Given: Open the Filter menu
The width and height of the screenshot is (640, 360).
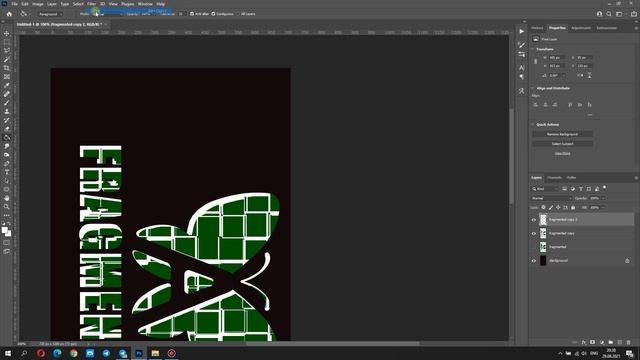Looking at the screenshot, I should (91, 4).
